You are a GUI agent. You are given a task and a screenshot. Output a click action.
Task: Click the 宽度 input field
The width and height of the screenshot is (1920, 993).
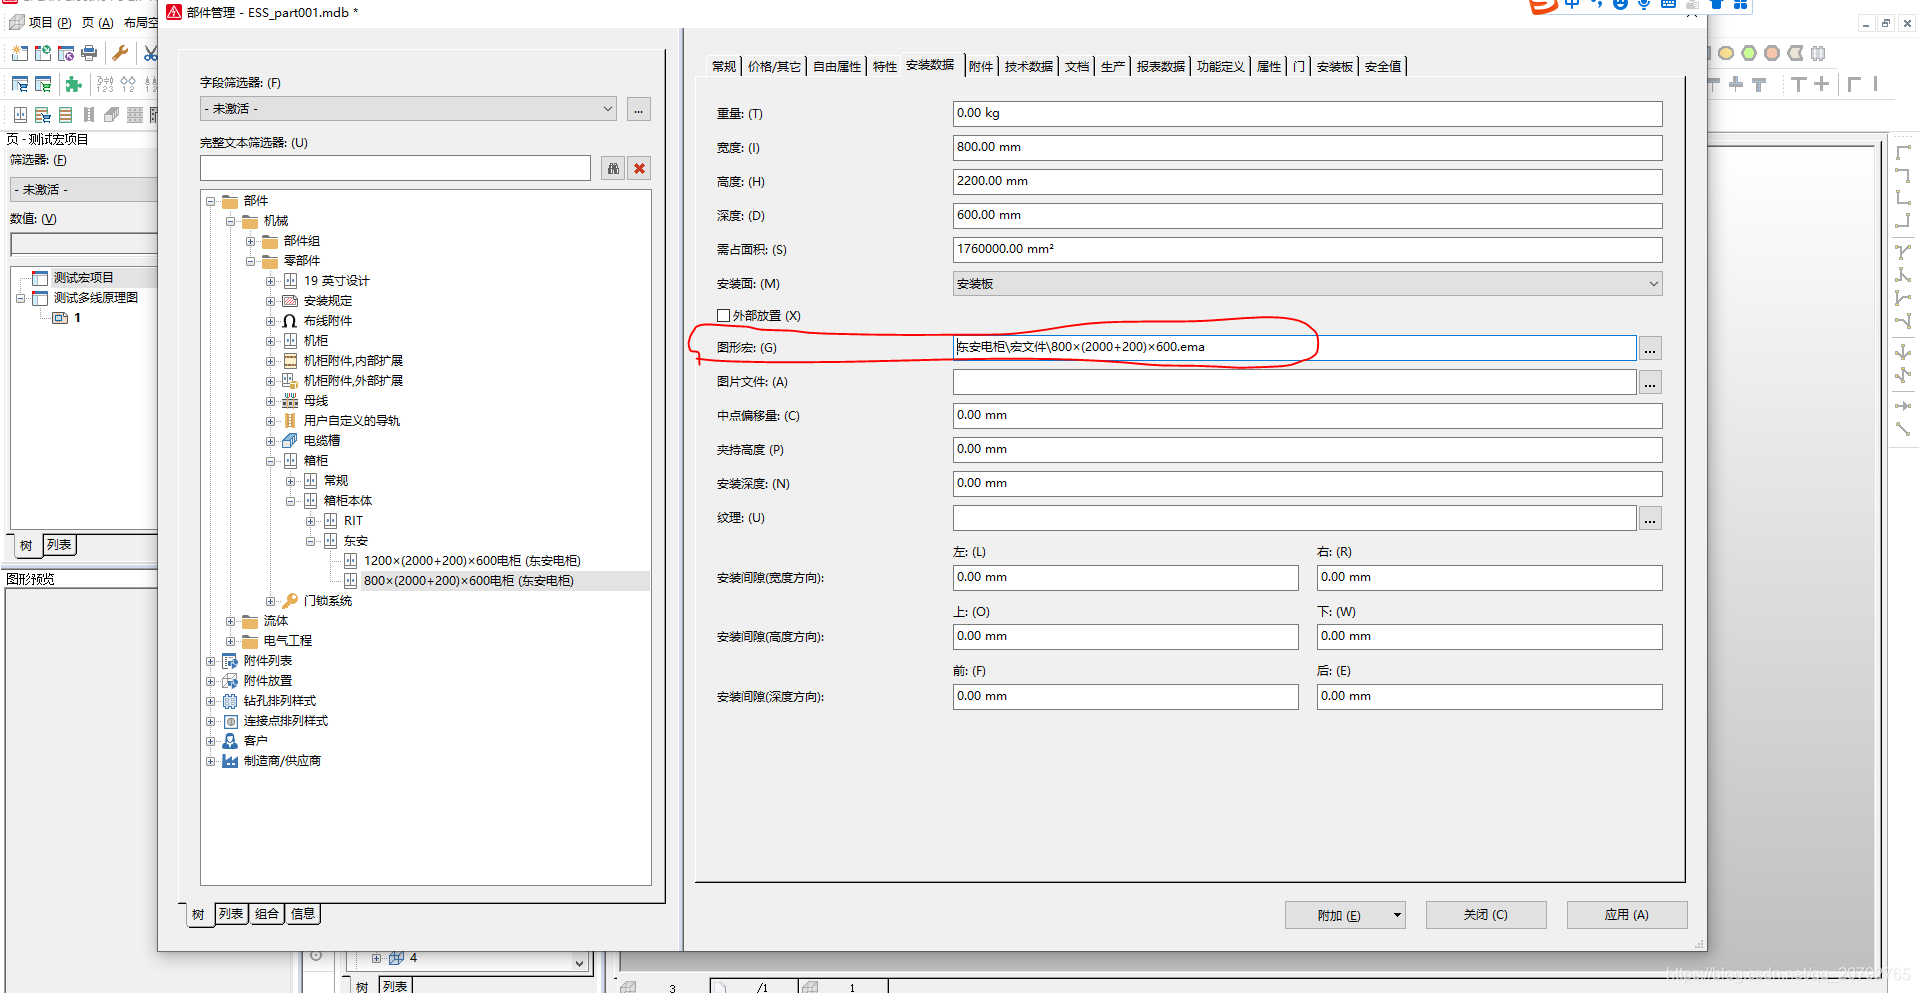coord(1306,148)
